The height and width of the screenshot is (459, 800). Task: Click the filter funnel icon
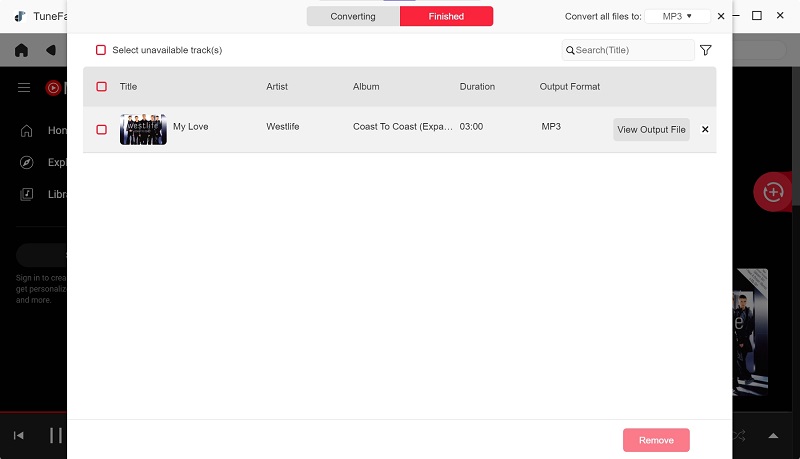705,50
